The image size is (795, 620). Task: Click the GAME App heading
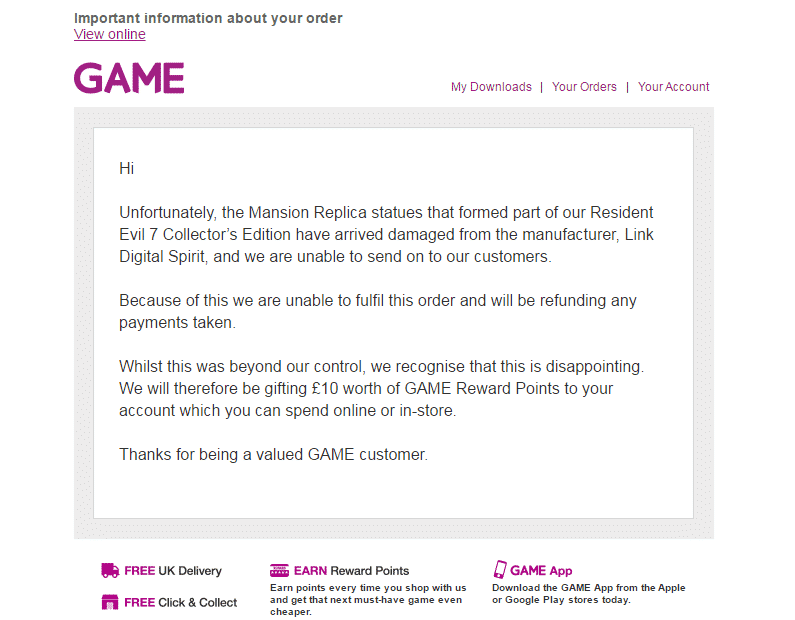coord(541,571)
